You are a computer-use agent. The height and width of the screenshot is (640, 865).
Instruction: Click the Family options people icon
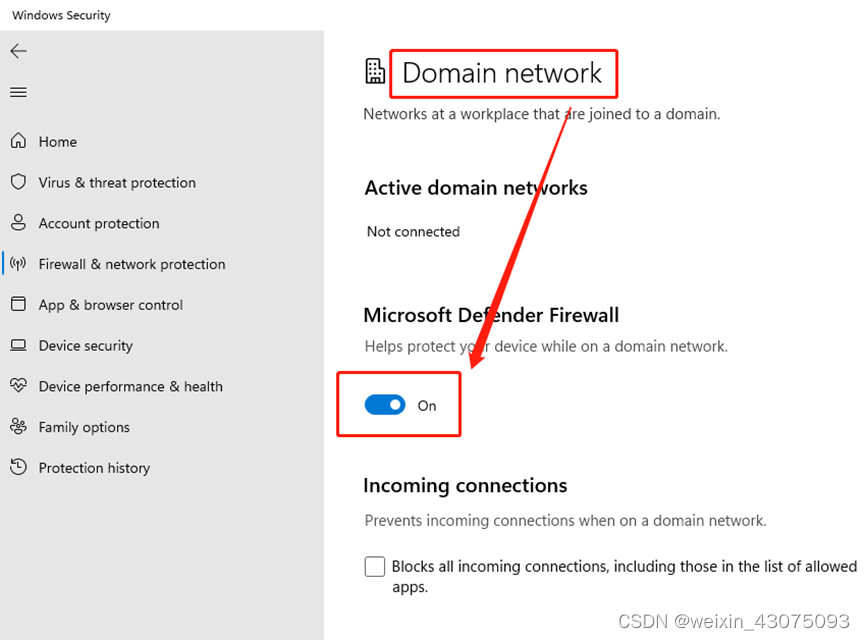pos(18,427)
